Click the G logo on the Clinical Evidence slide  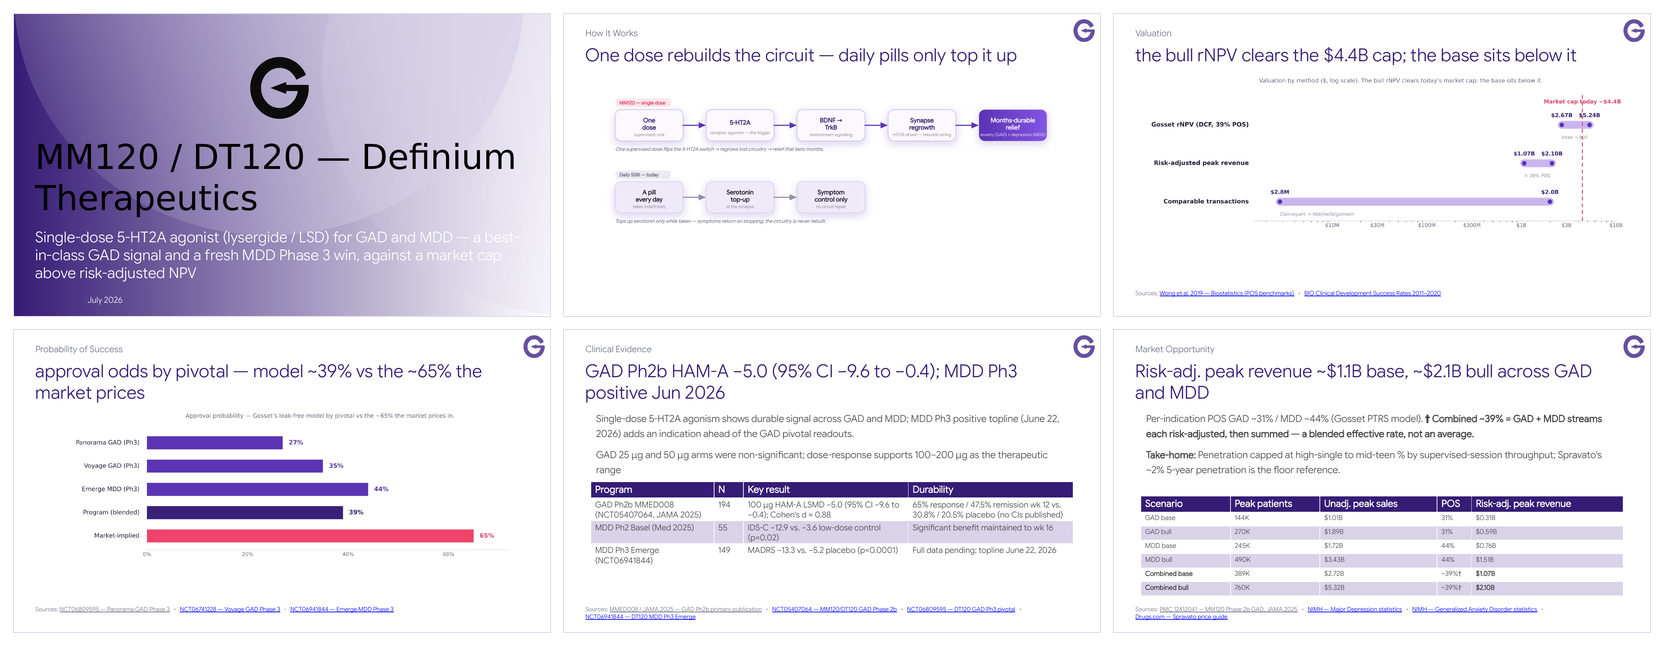[1084, 347]
